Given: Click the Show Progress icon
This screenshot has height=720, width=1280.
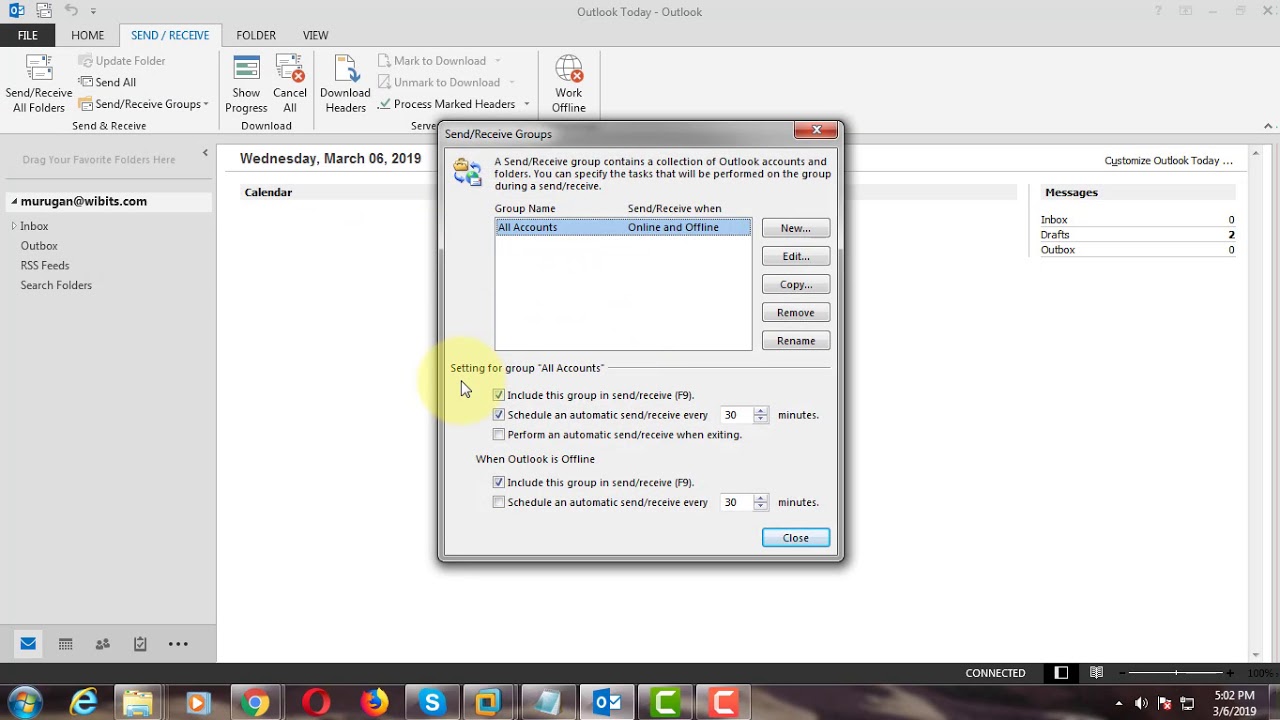Looking at the screenshot, I should pos(246,83).
